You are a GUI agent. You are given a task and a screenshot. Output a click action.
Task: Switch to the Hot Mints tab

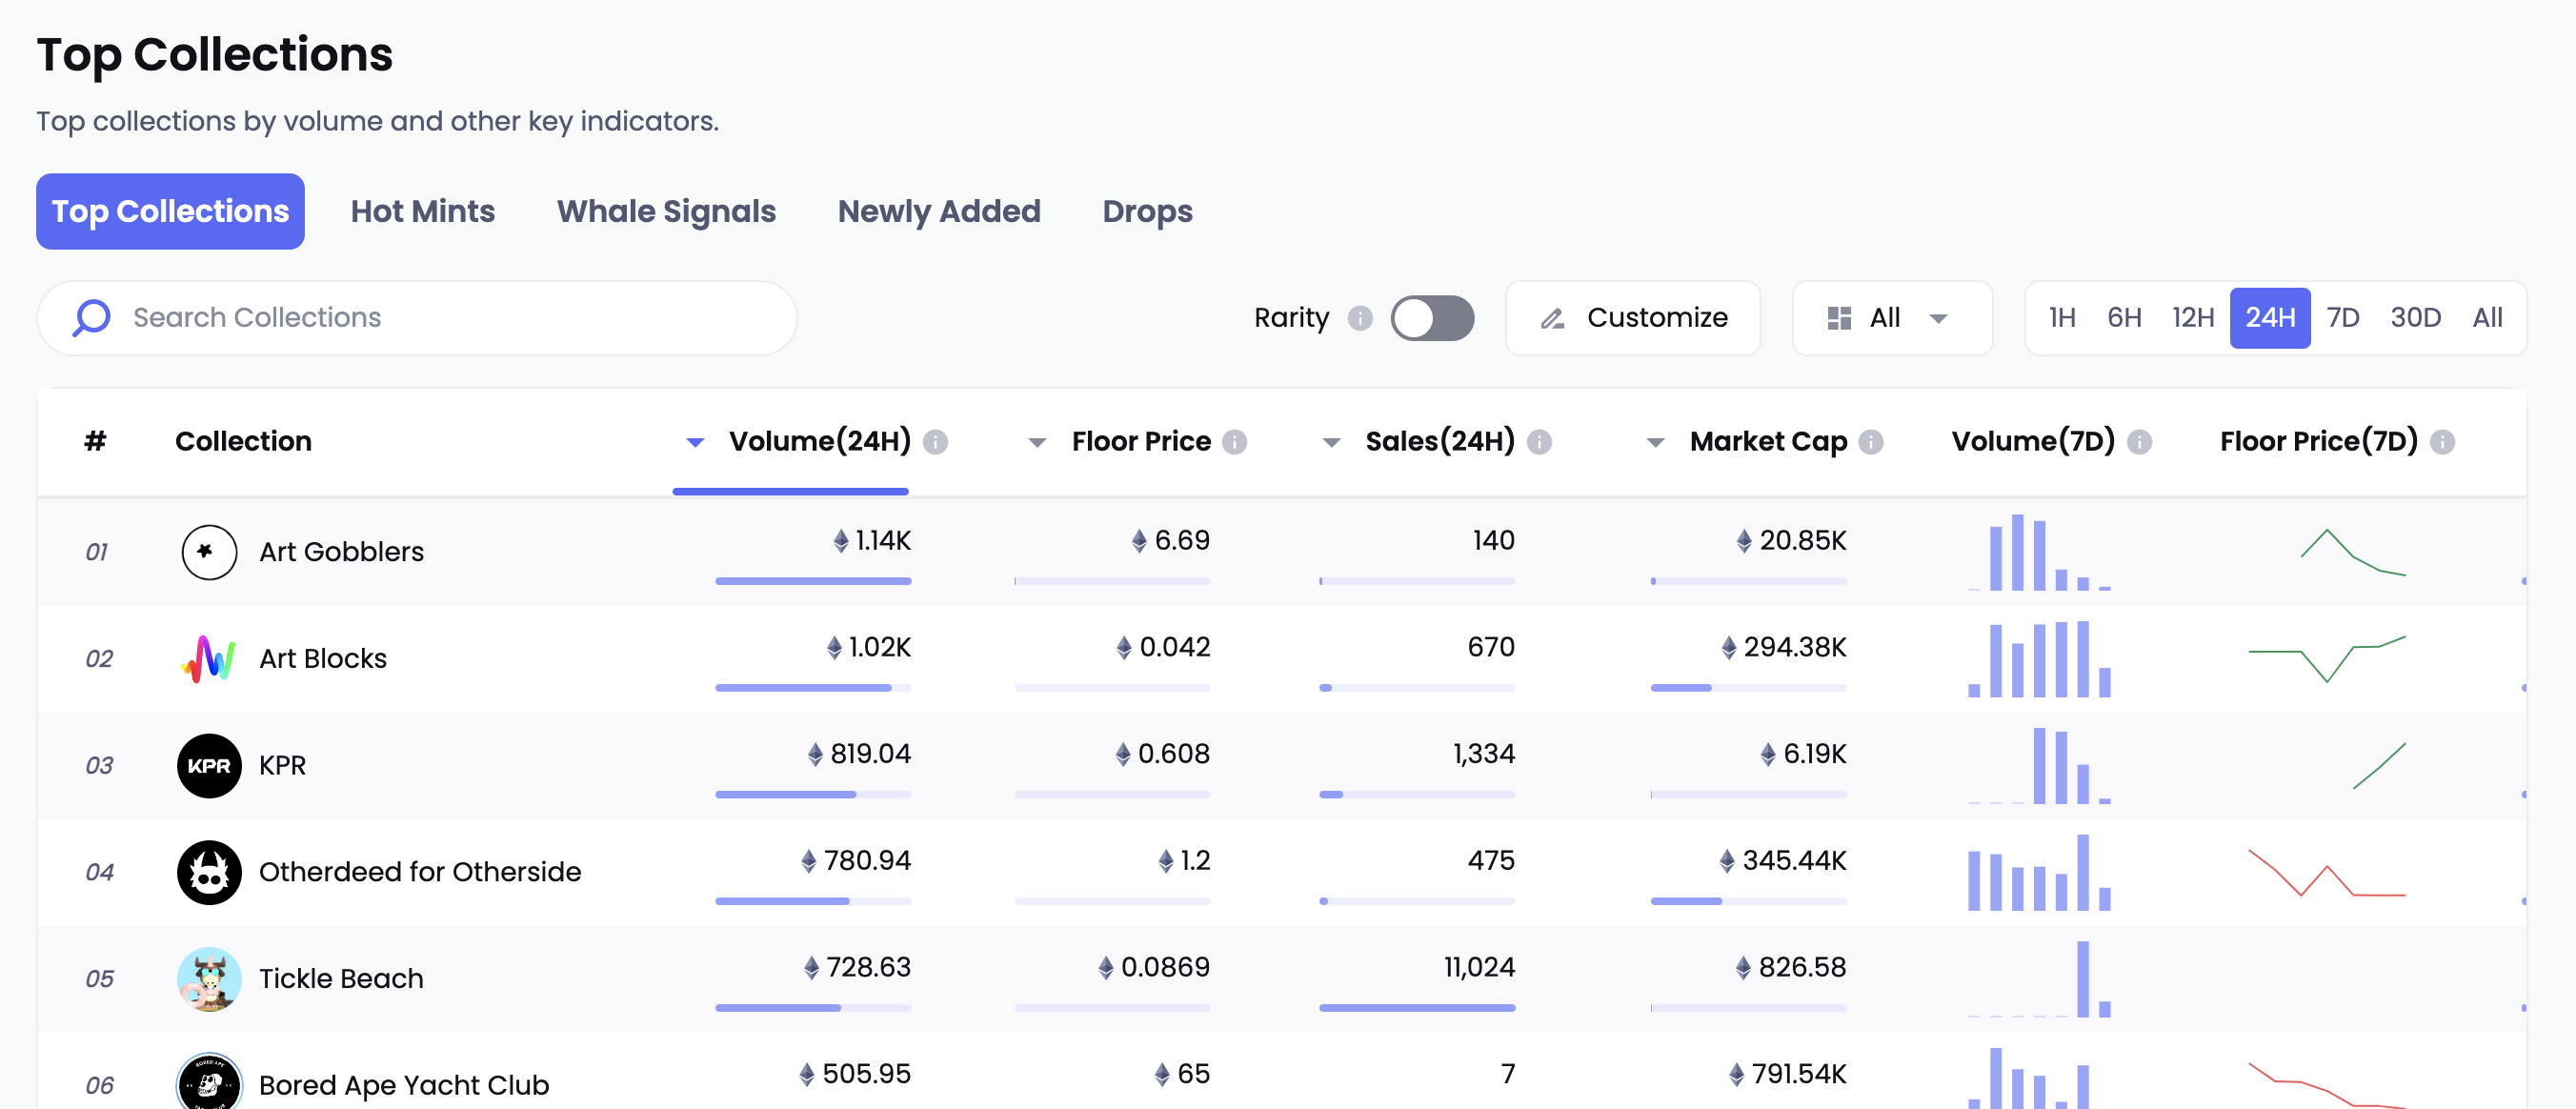[x=422, y=211]
